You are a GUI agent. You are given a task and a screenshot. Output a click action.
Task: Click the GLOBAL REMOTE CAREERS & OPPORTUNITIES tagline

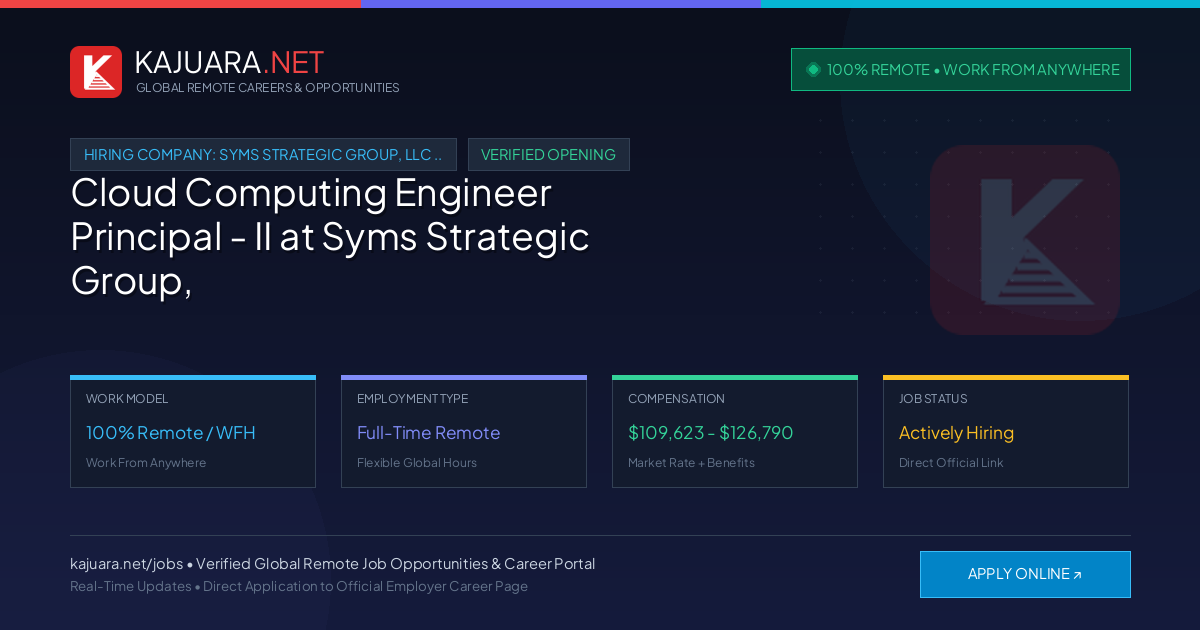click(268, 88)
